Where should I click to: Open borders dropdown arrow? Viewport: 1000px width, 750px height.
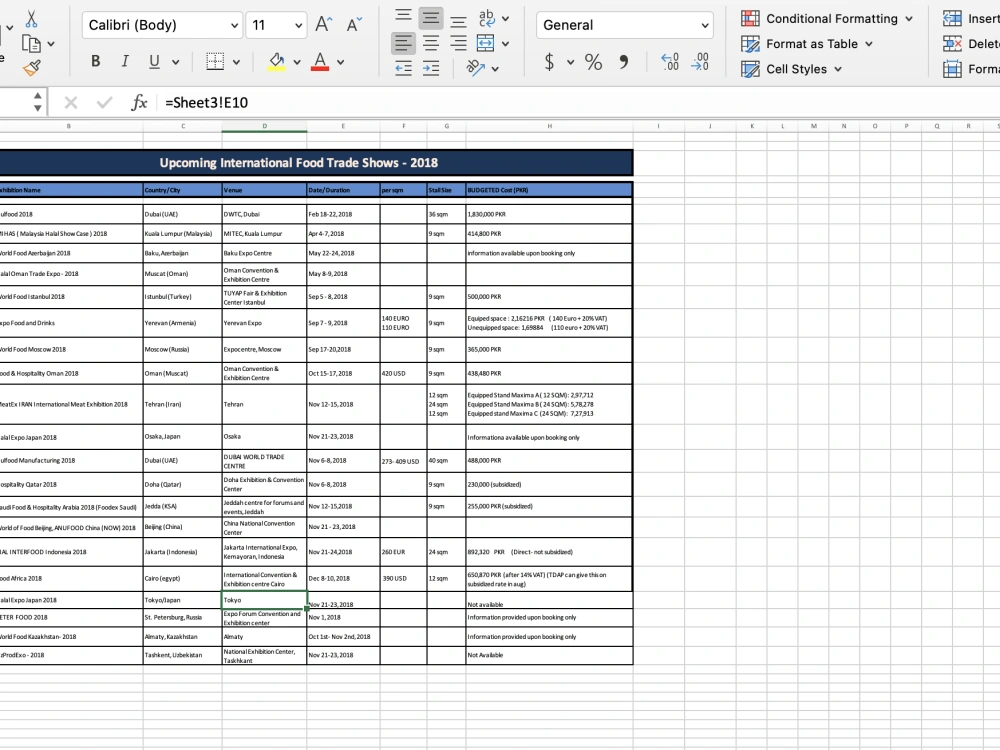pyautogui.click(x=236, y=62)
